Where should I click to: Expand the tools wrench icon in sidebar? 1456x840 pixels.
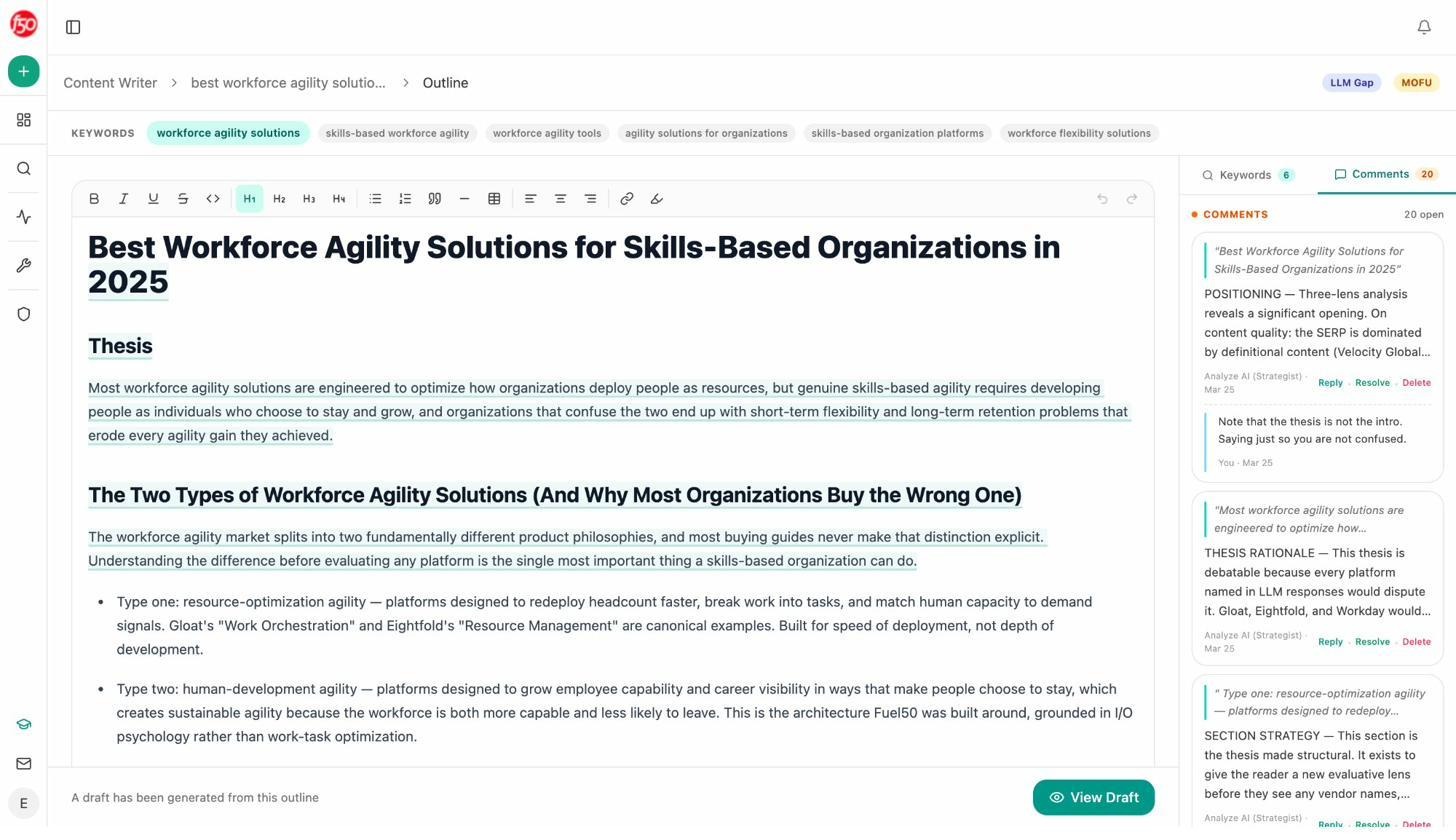[x=23, y=265]
